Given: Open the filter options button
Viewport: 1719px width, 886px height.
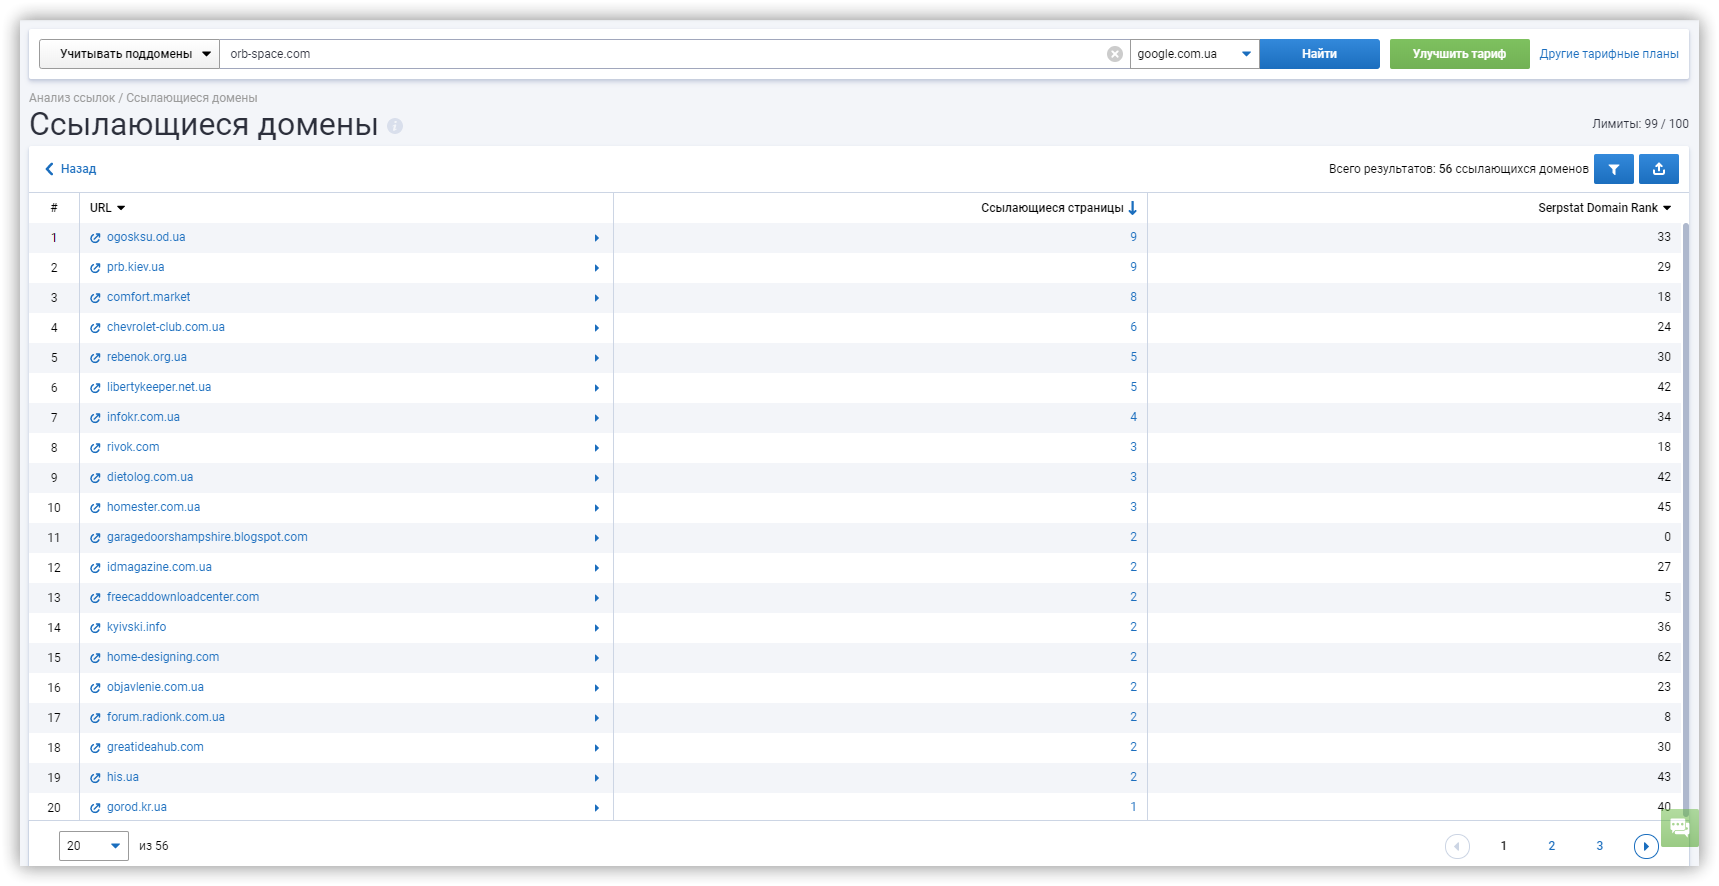Looking at the screenshot, I should coord(1613,169).
